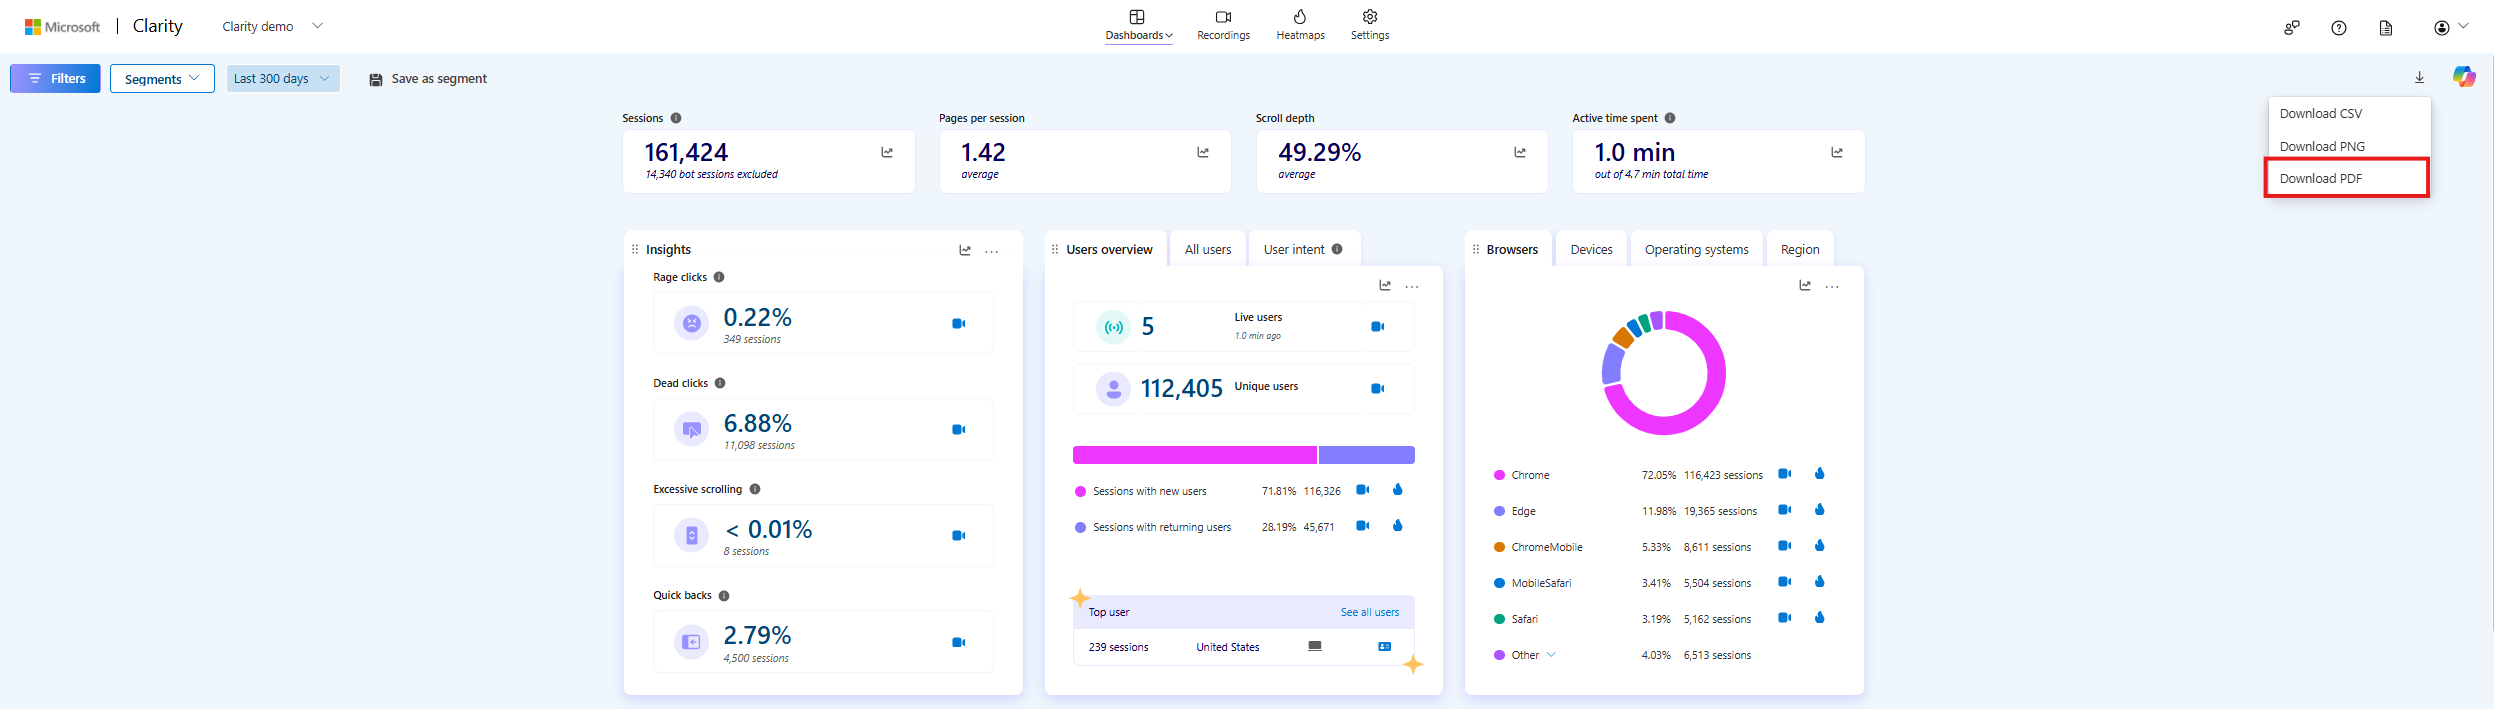2494x709 pixels.
Task: View heatmap for Edge sessions
Action: click(1819, 509)
